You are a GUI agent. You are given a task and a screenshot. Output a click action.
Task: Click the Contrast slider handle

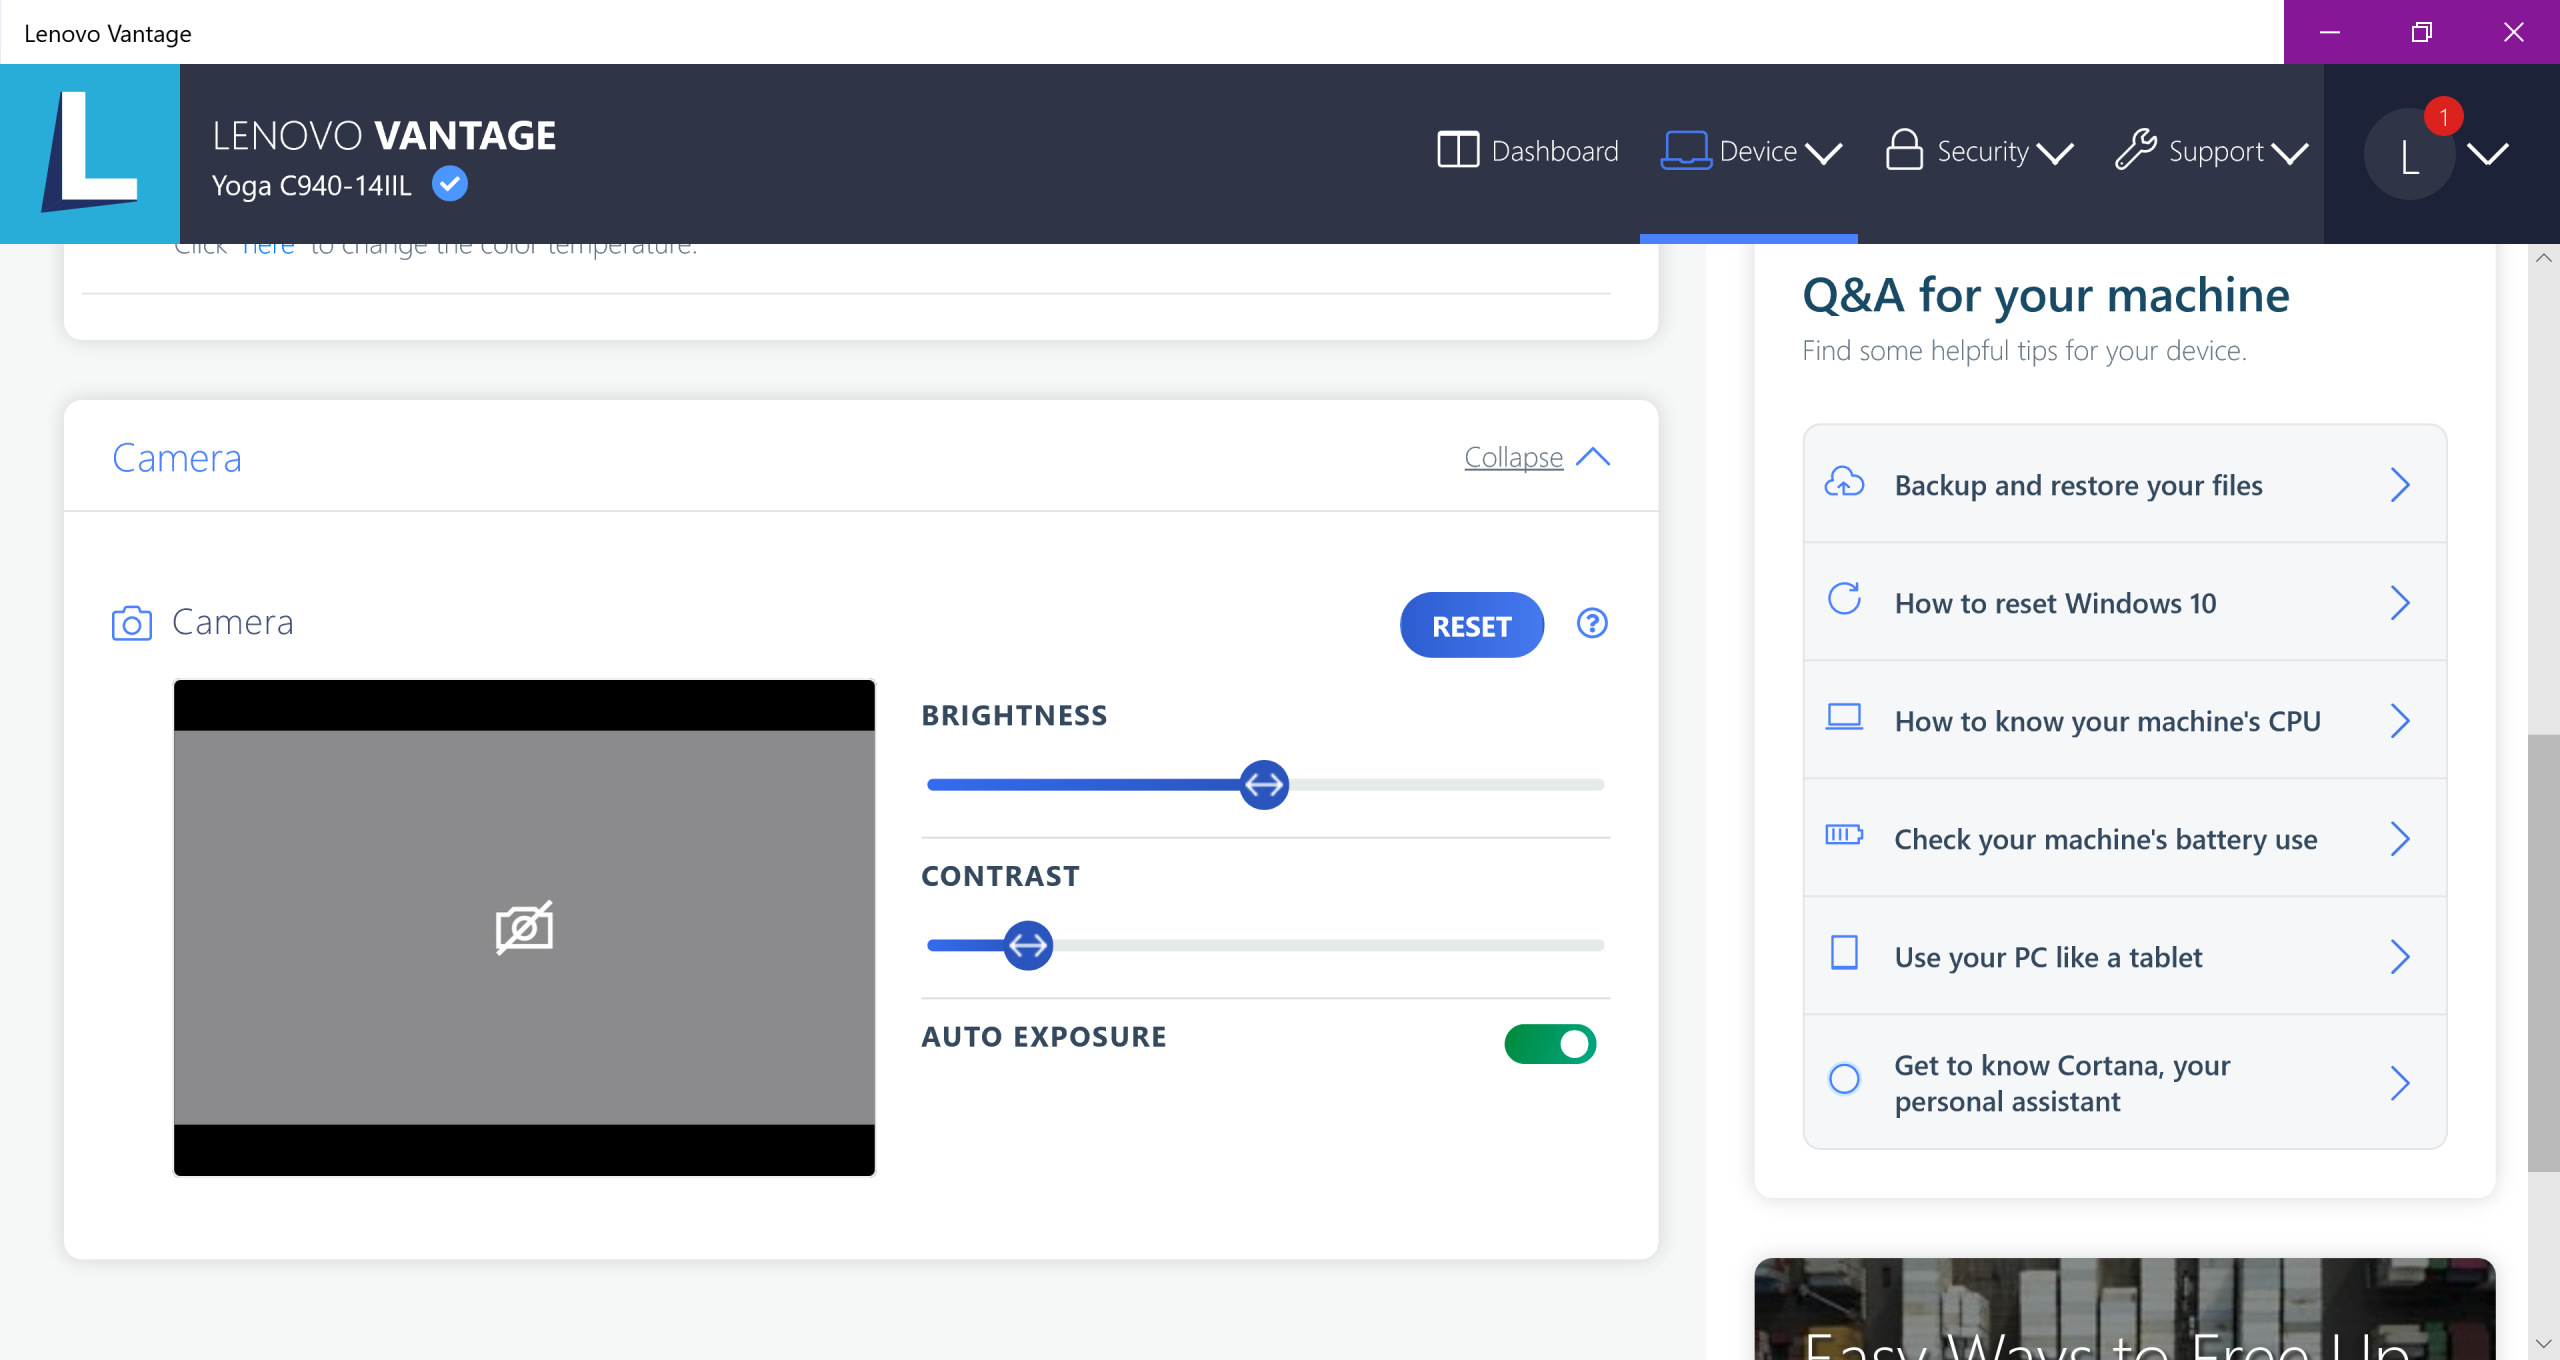(x=1028, y=945)
